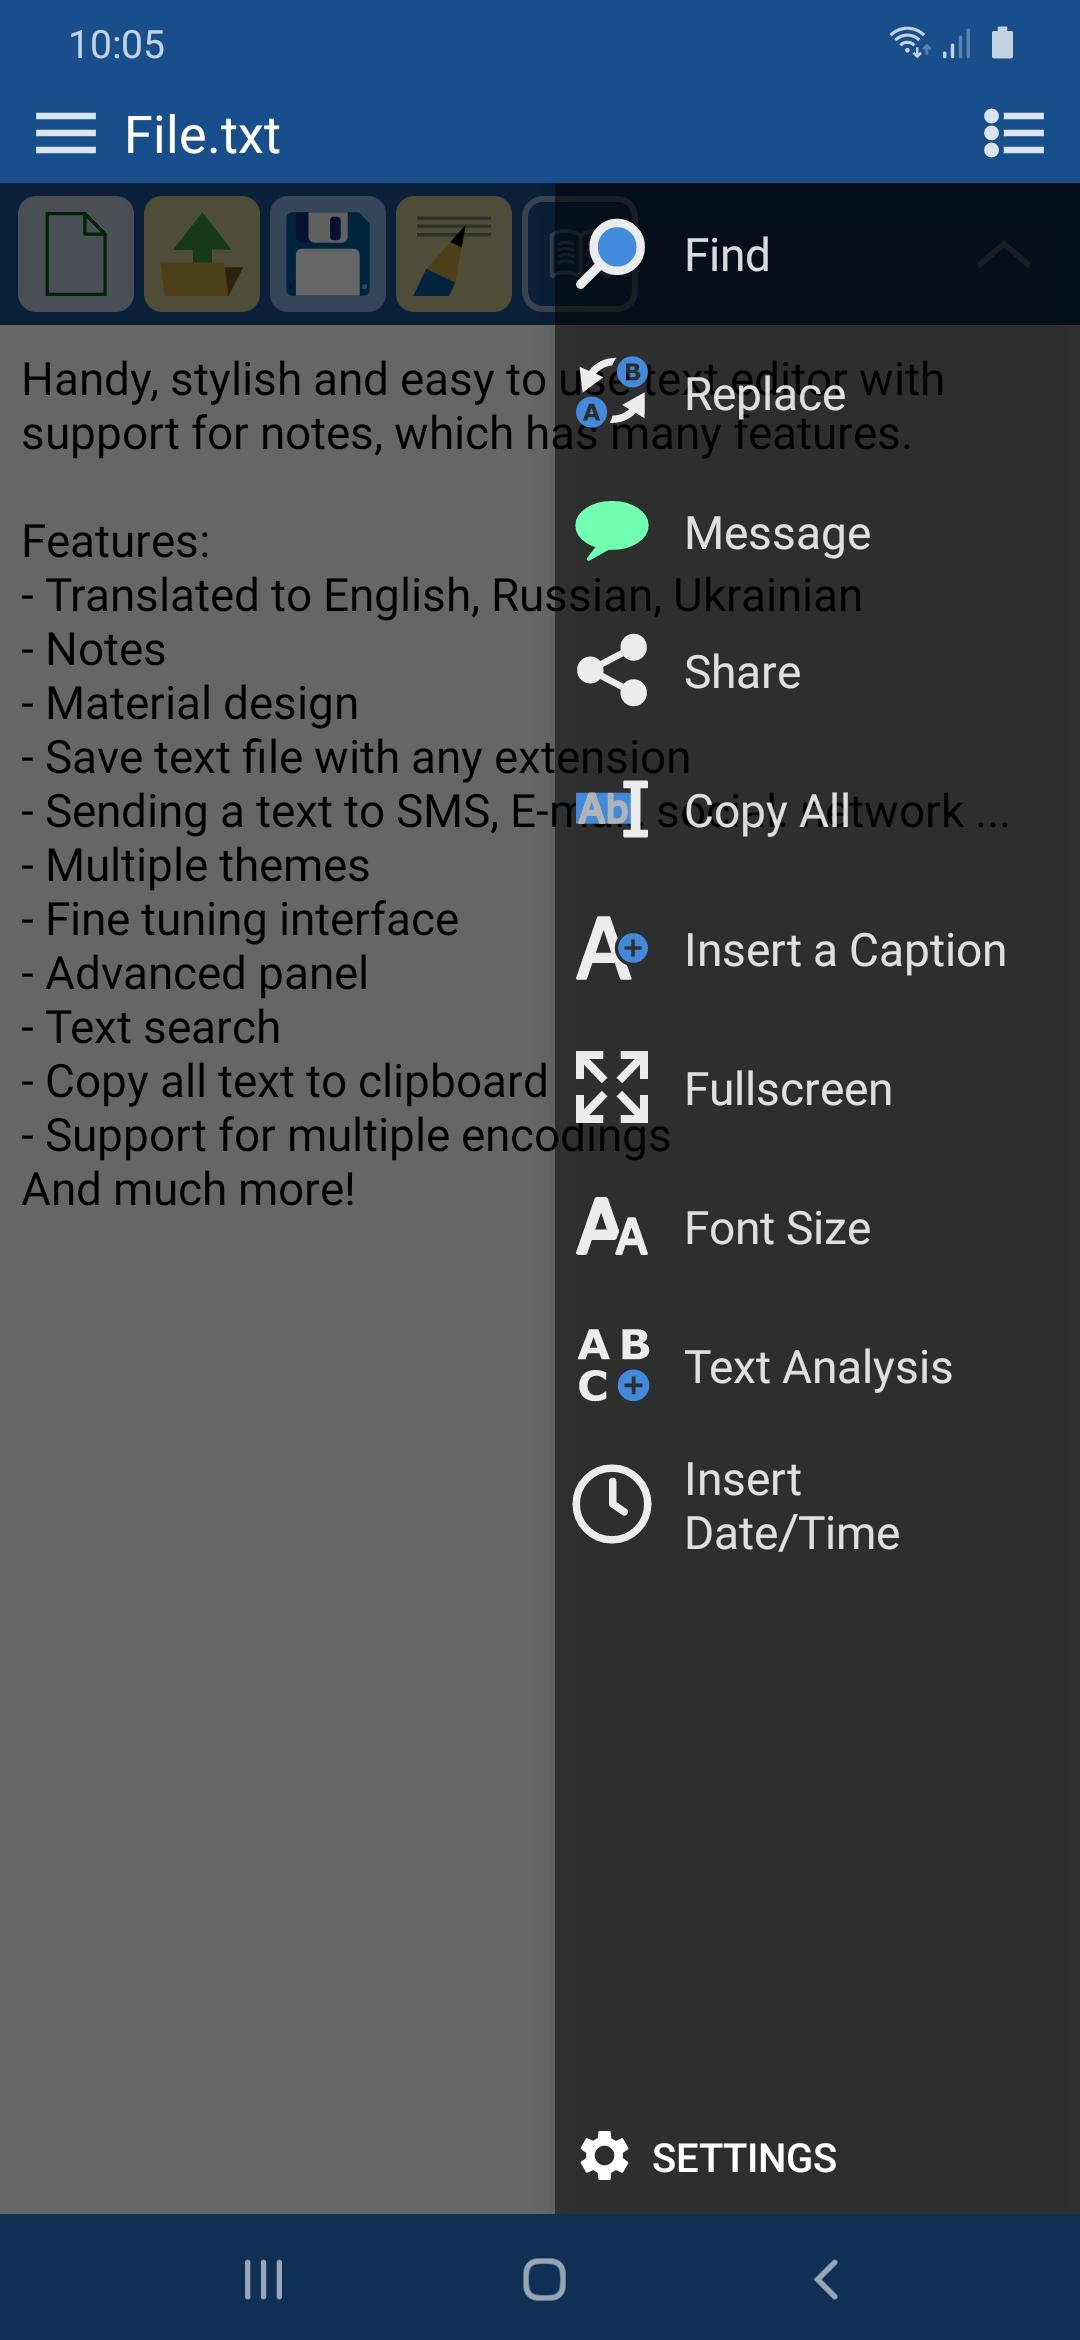This screenshot has width=1080, height=2340.
Task: Open the hamburger navigation menu
Action: (66, 134)
